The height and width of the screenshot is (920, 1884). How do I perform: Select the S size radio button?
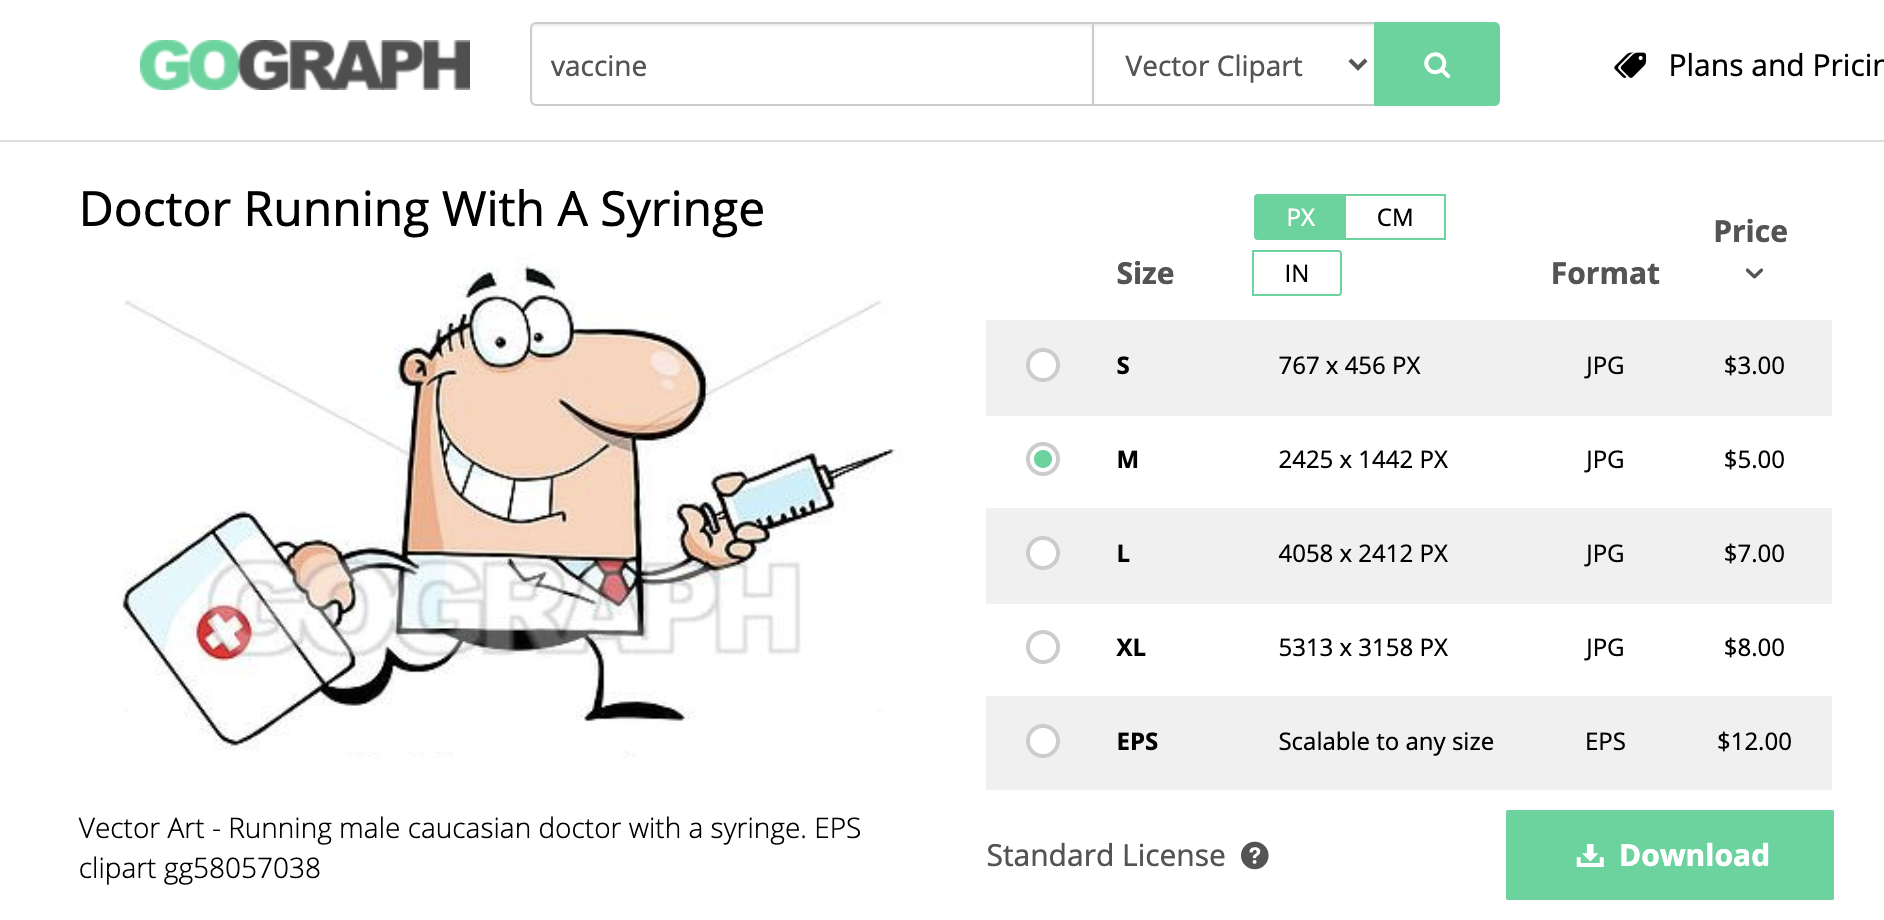(1043, 365)
